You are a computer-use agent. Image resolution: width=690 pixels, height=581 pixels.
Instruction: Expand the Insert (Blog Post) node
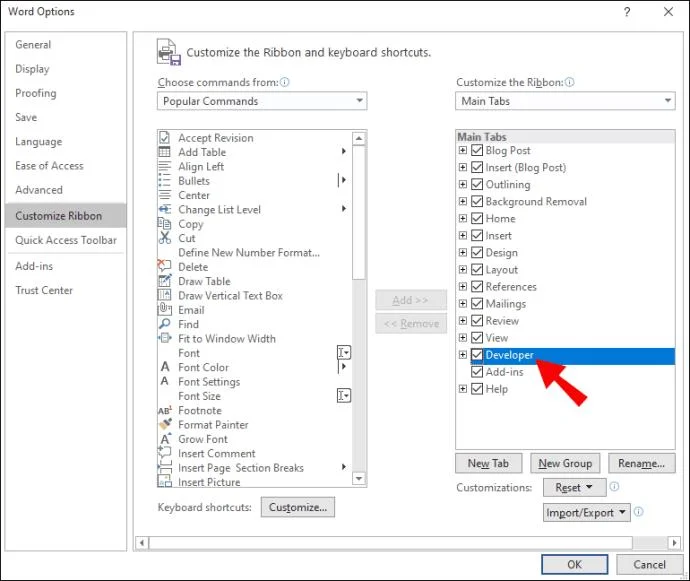click(x=462, y=167)
